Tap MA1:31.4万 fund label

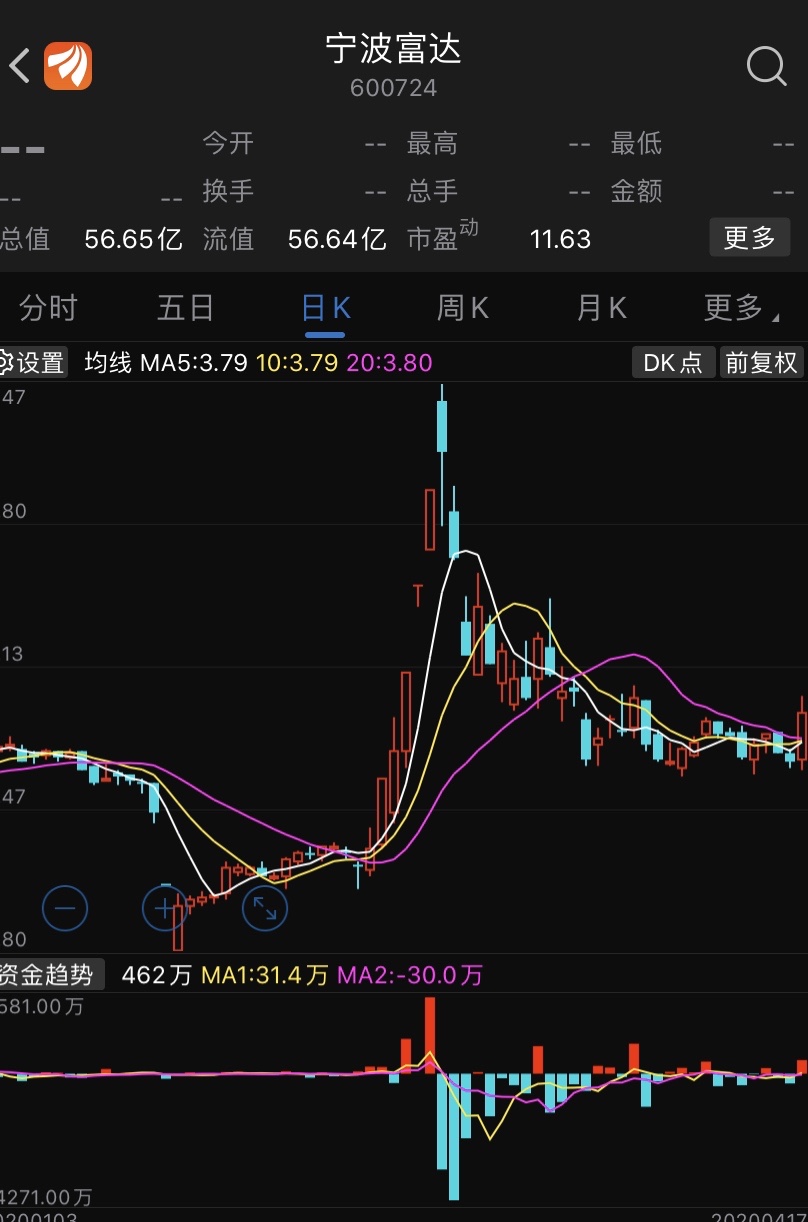pos(265,975)
